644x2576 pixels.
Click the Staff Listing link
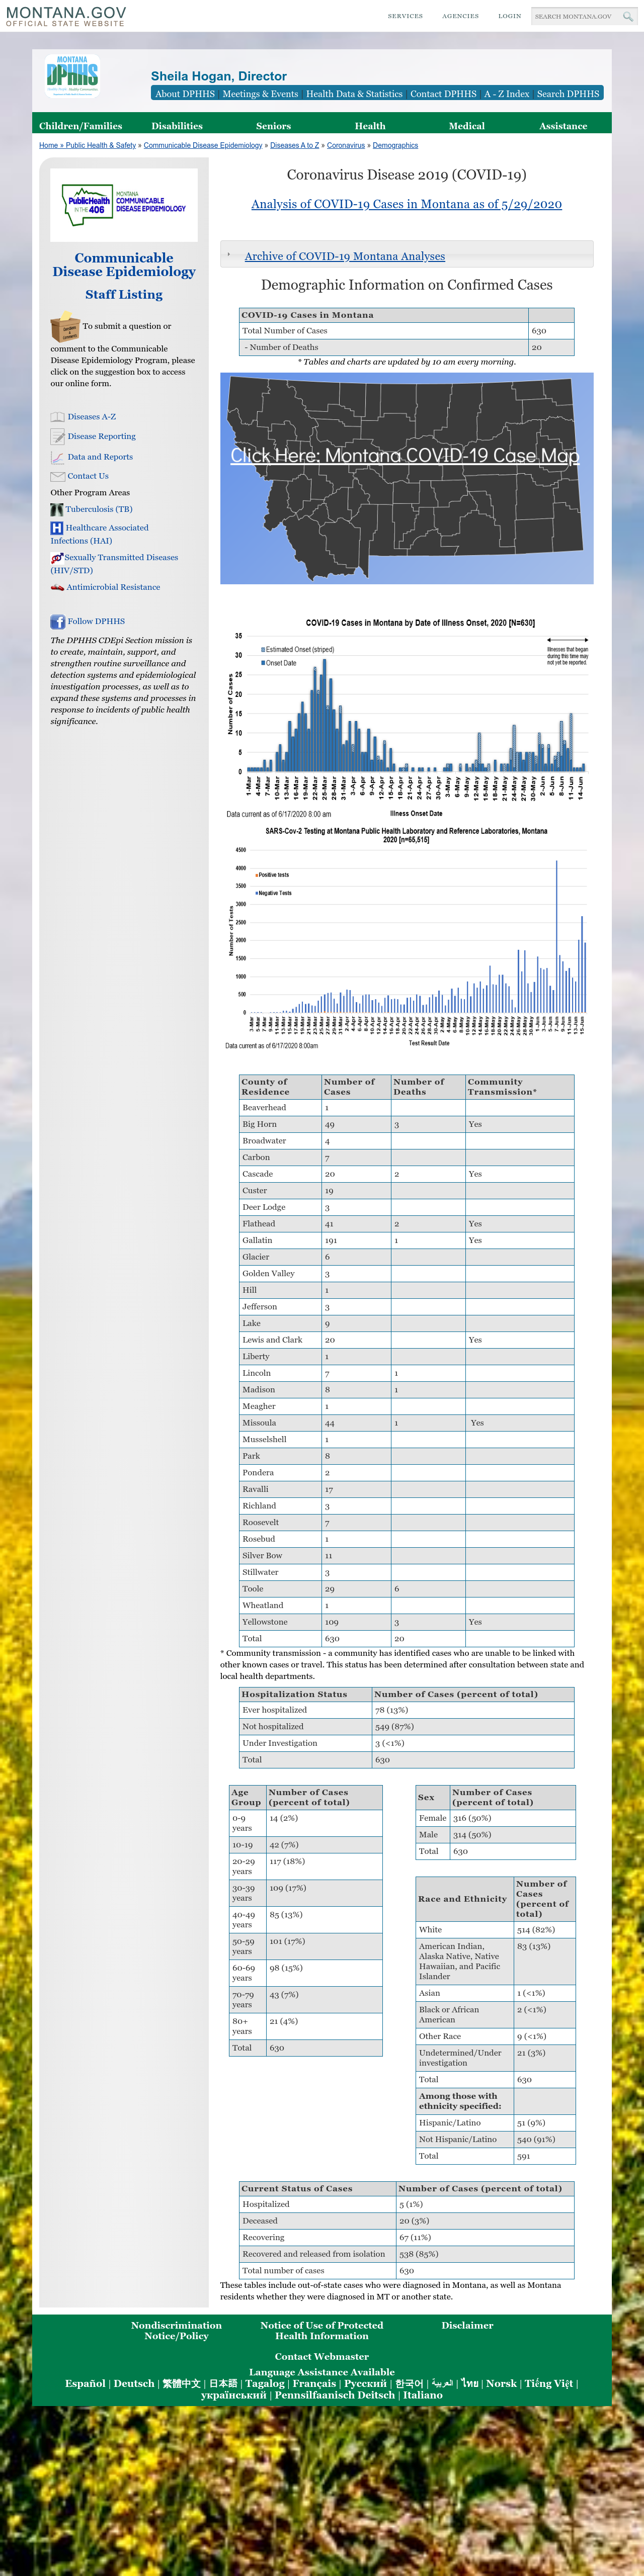pyautogui.click(x=124, y=295)
